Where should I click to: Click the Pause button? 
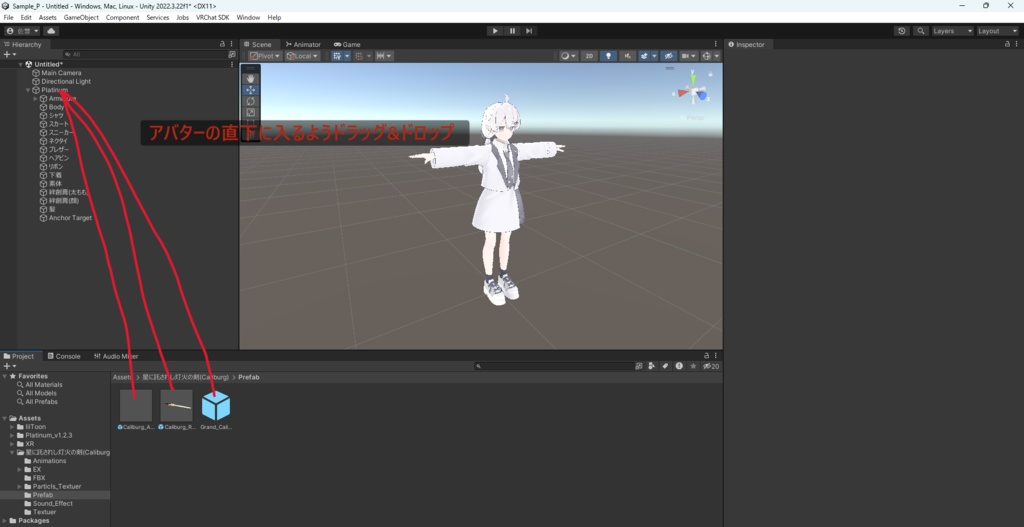(512, 31)
